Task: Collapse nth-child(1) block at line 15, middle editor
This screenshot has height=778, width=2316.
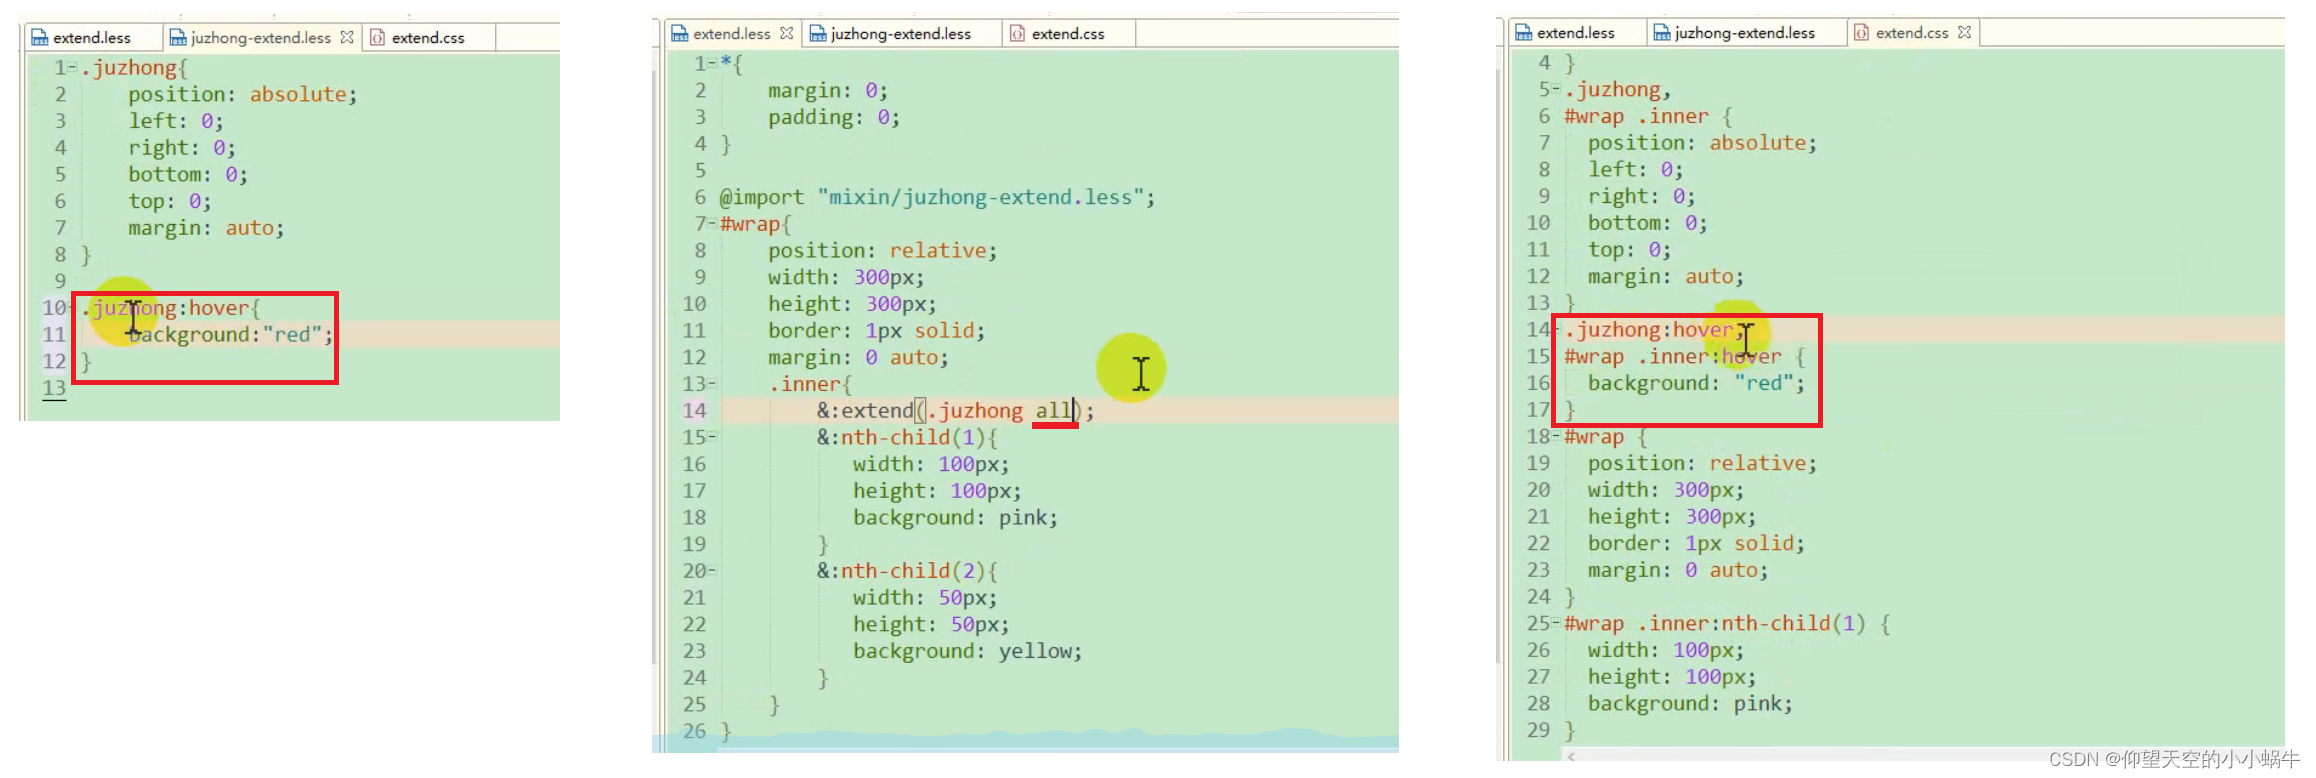Action: pos(712,437)
